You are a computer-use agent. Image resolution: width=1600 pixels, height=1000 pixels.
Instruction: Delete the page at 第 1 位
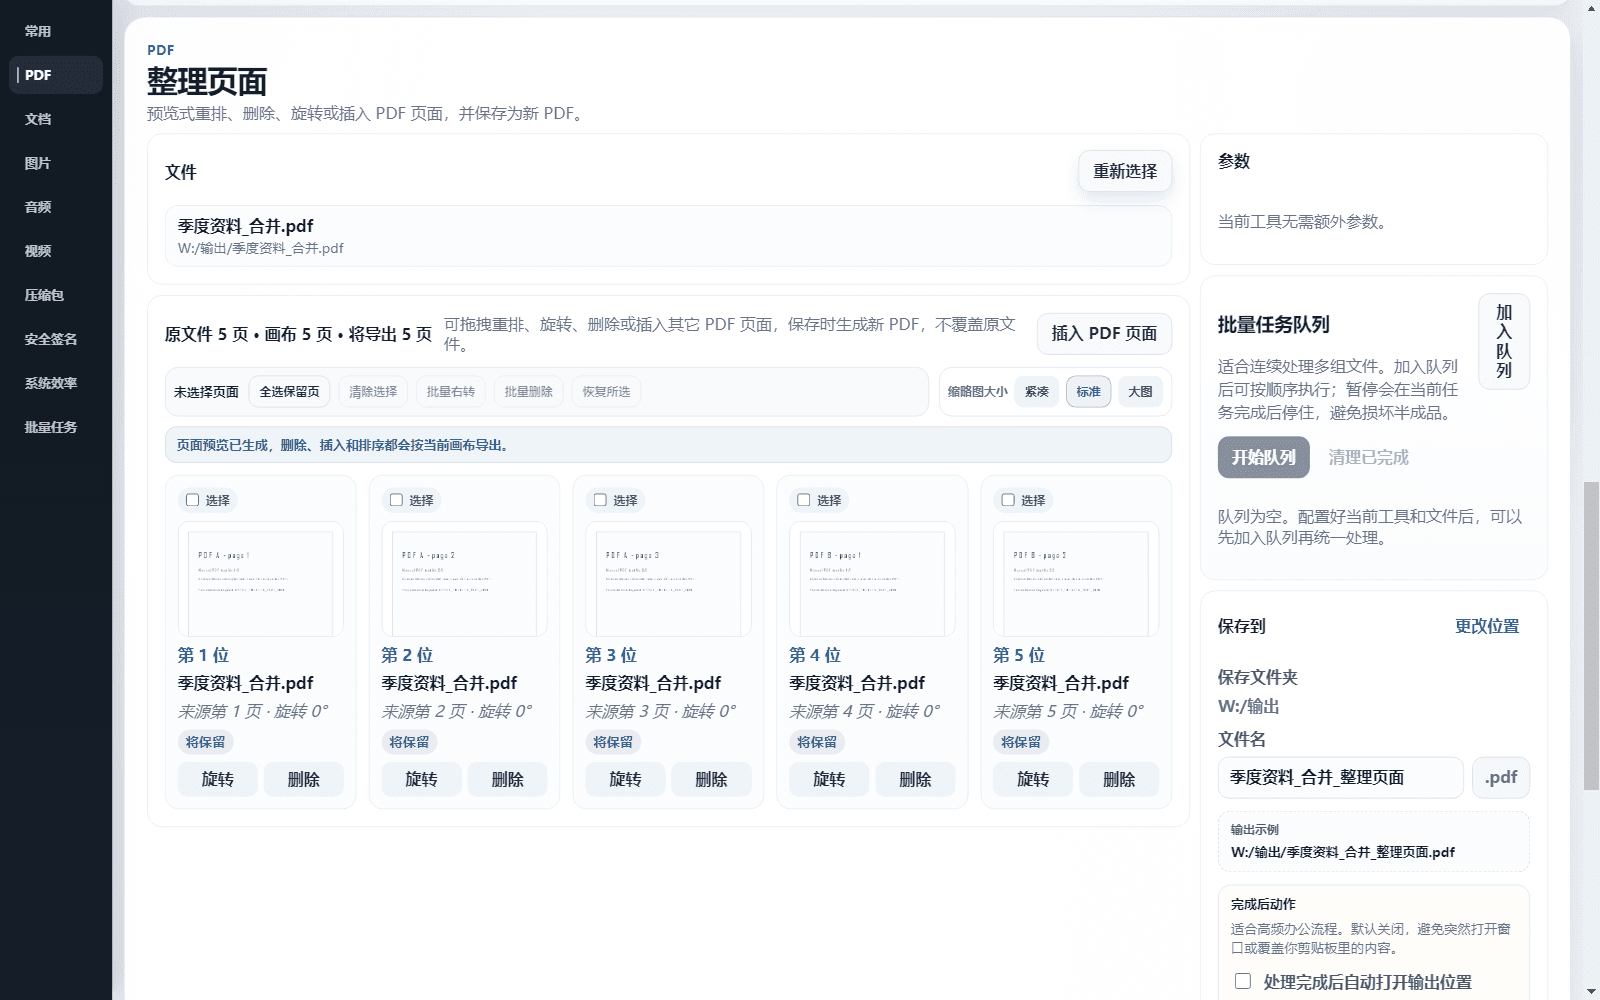[304, 779]
